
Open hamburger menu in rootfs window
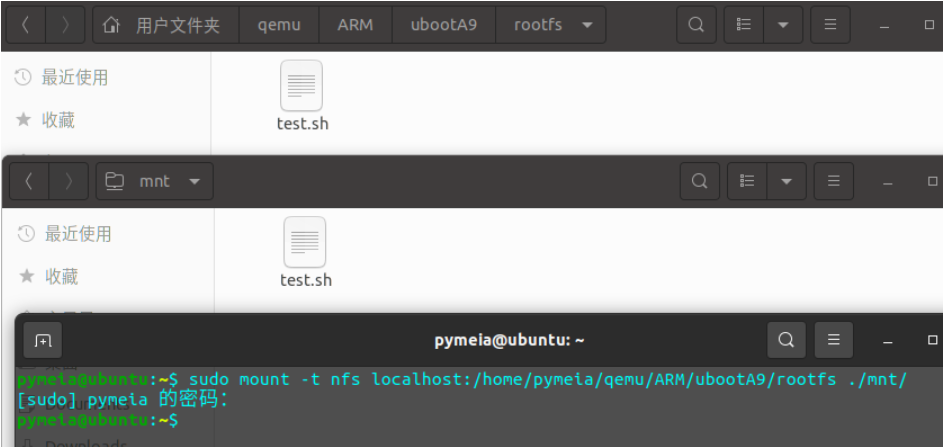[x=830, y=25]
